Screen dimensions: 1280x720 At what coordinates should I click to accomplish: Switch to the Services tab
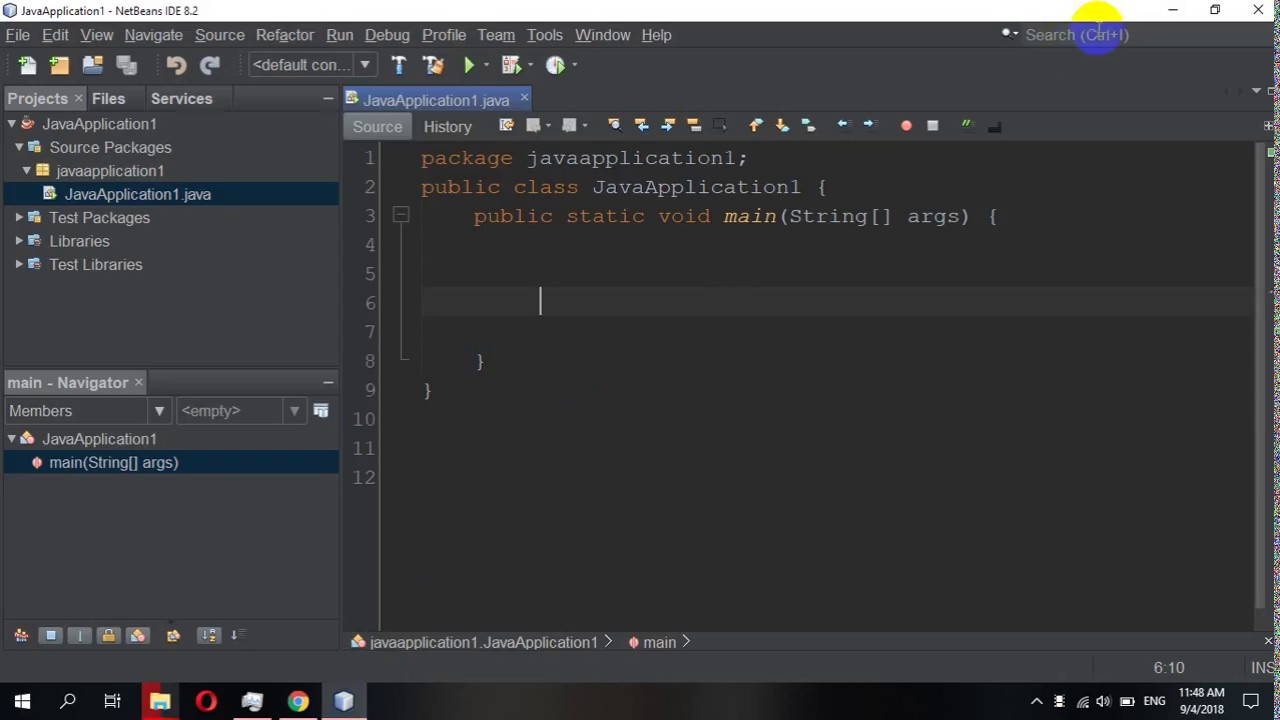[x=181, y=99]
